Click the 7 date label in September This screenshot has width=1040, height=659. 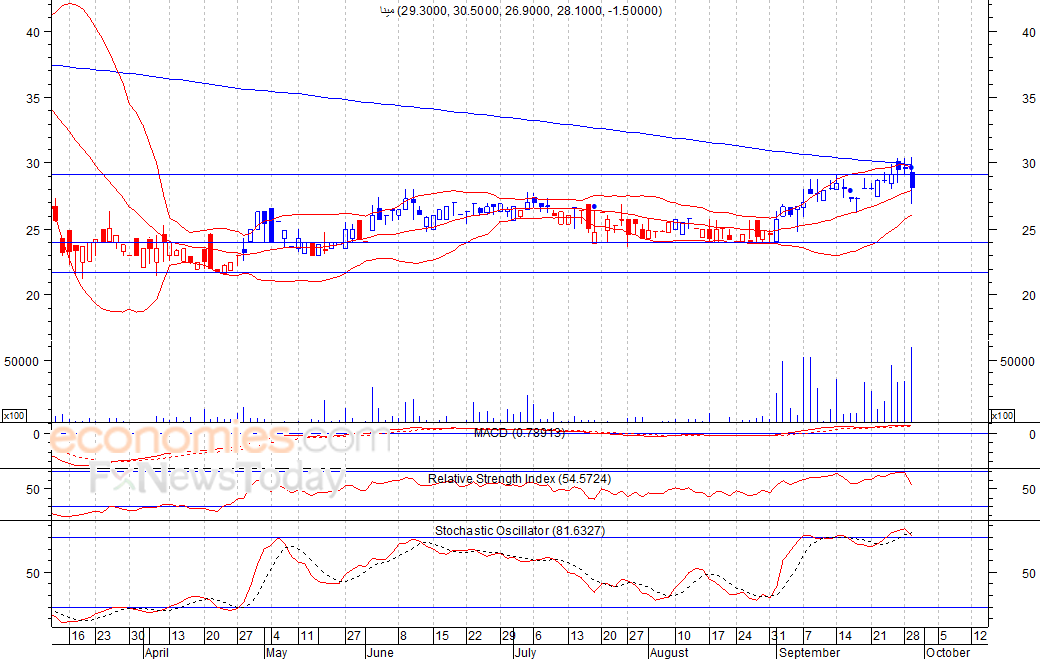[808, 636]
